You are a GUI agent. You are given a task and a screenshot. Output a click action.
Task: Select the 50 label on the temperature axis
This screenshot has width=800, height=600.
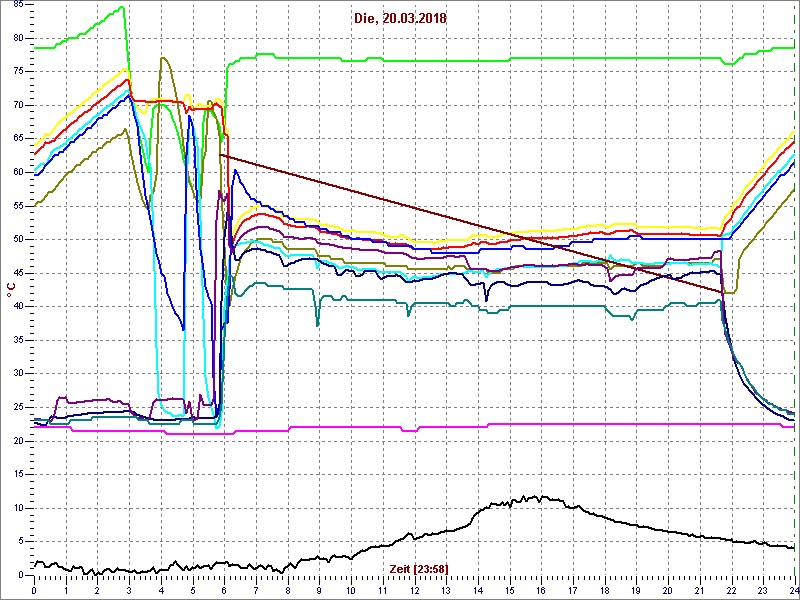click(20, 240)
